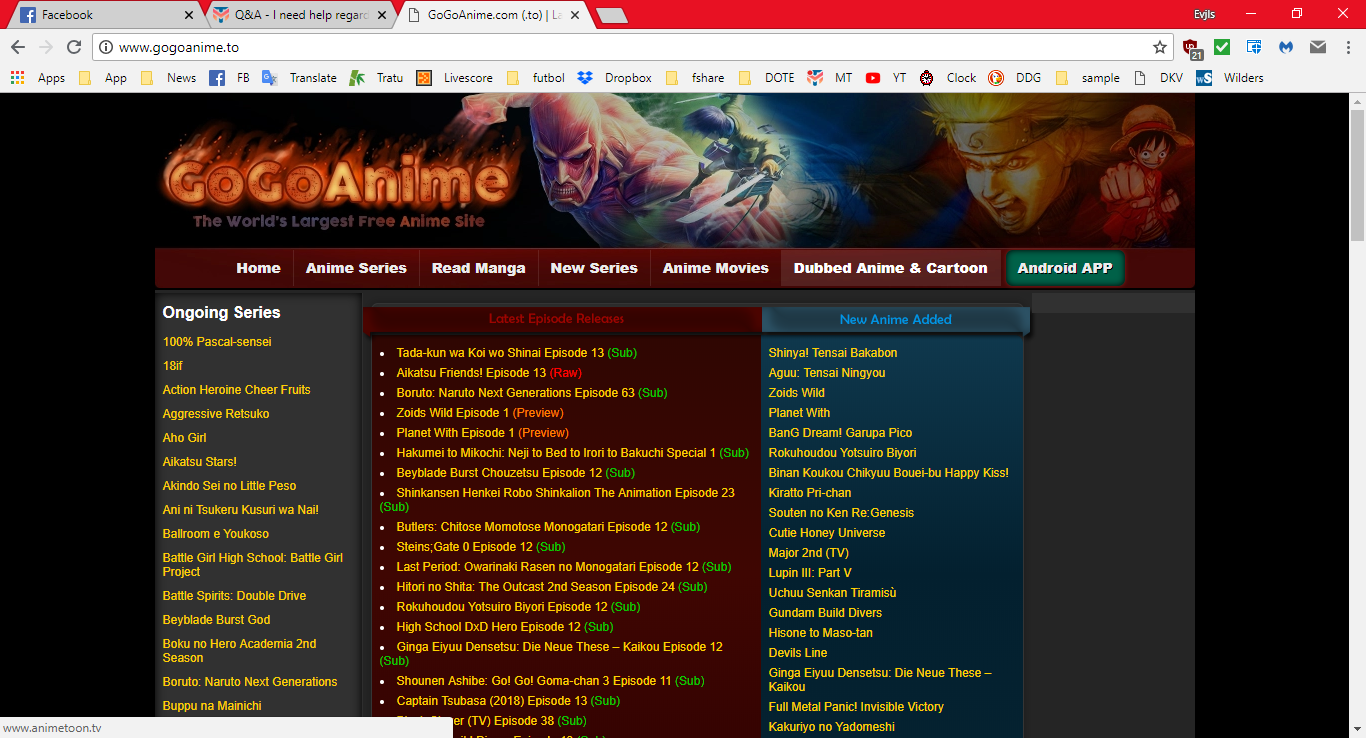Image resolution: width=1366 pixels, height=738 pixels.
Task: Expand the App bookmarks folder
Action: point(103,78)
